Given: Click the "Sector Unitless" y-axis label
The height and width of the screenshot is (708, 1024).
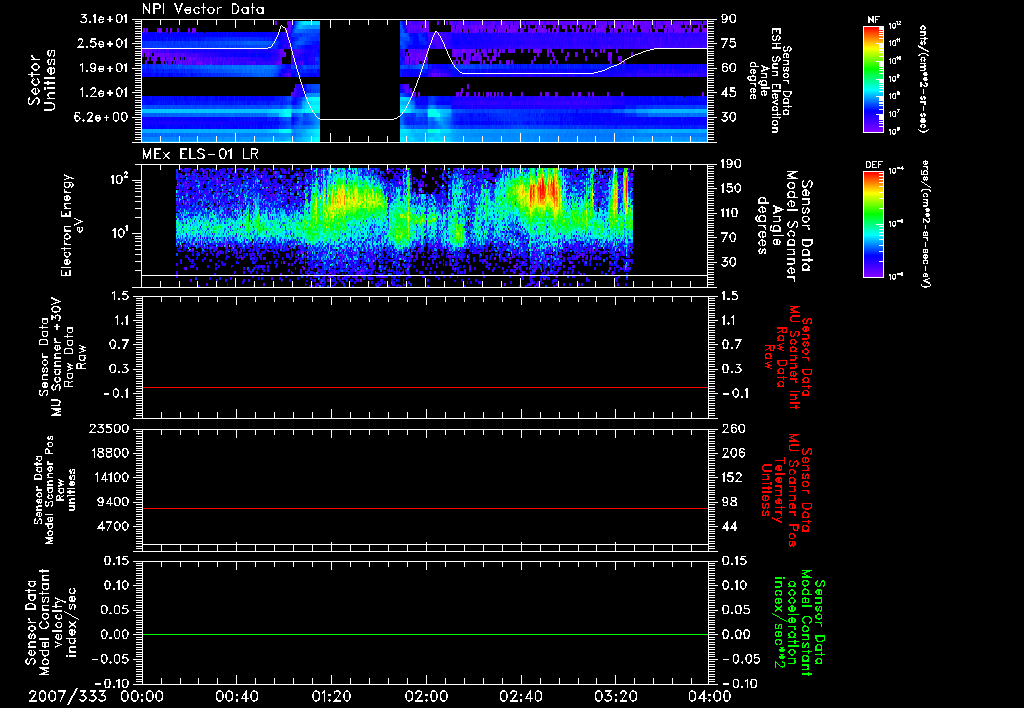Looking at the screenshot, I should [42, 80].
